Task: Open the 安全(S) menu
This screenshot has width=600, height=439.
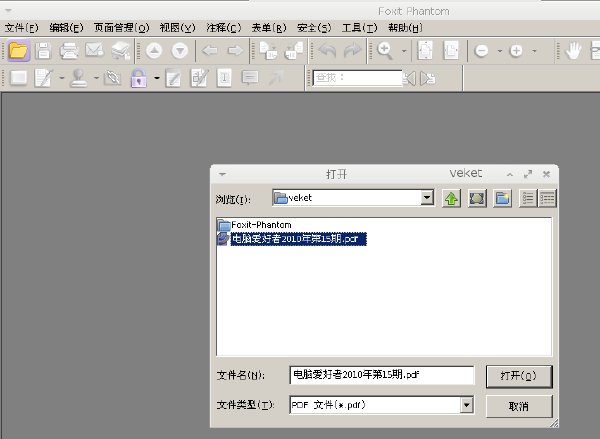Action: (x=314, y=28)
